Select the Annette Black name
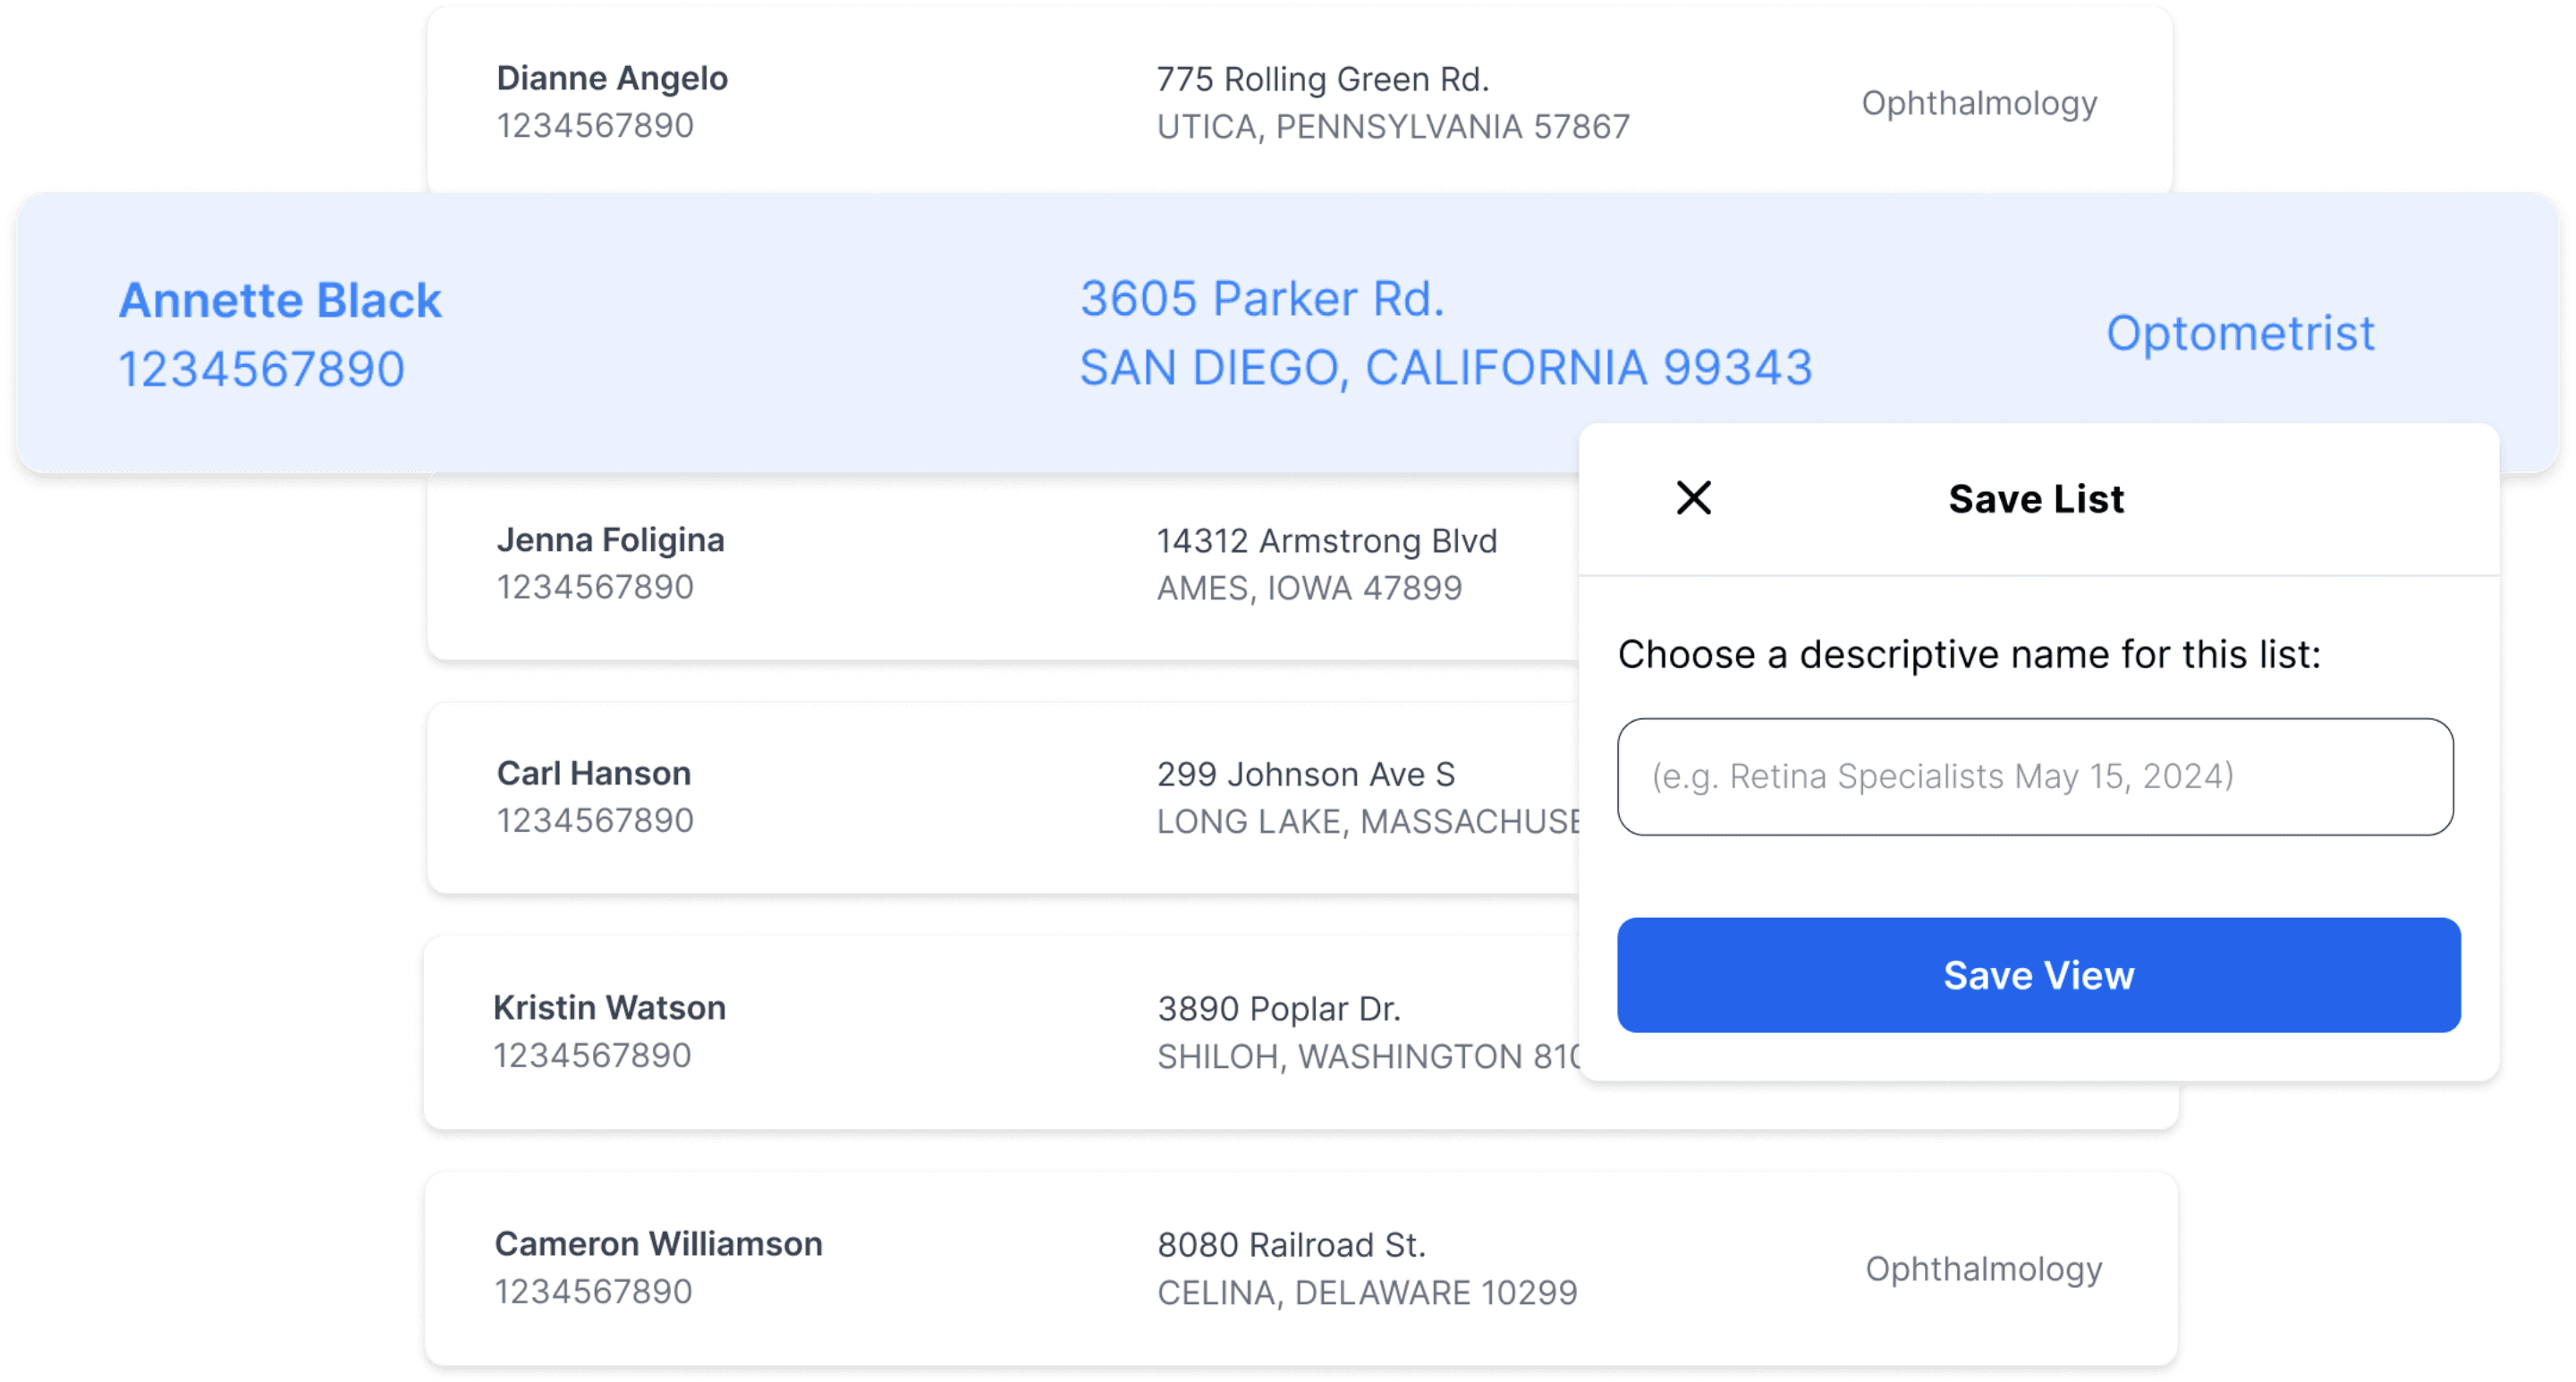Screen dimensions: 2576x1382 pos(280,300)
